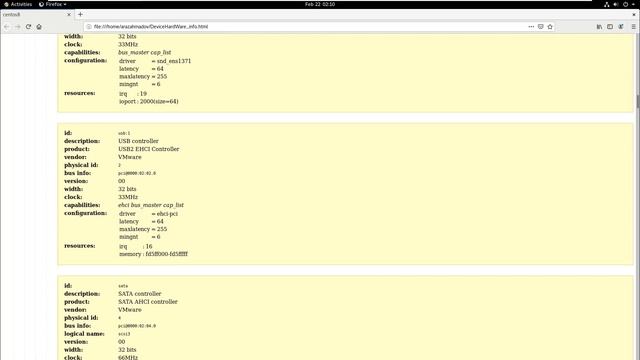Select the centos8 browser tab

point(37,14)
